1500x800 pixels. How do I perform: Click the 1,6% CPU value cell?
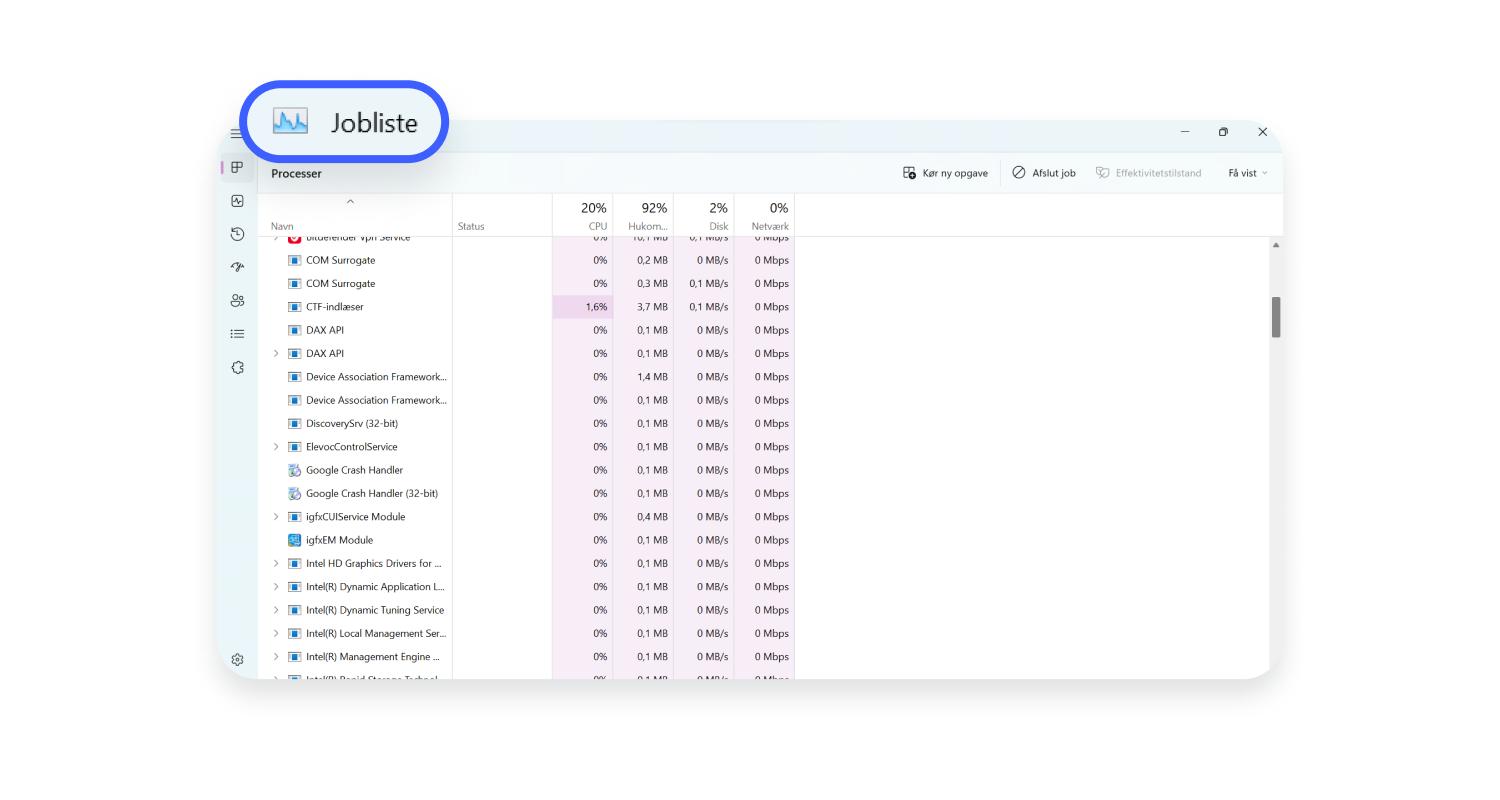[583, 307]
